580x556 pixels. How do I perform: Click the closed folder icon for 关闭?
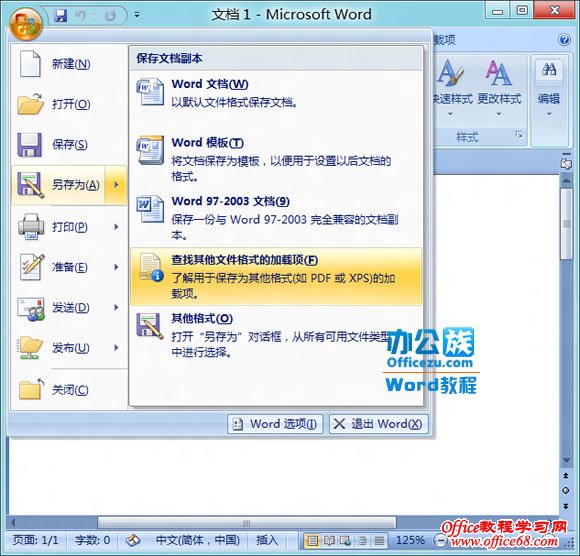click(x=31, y=389)
